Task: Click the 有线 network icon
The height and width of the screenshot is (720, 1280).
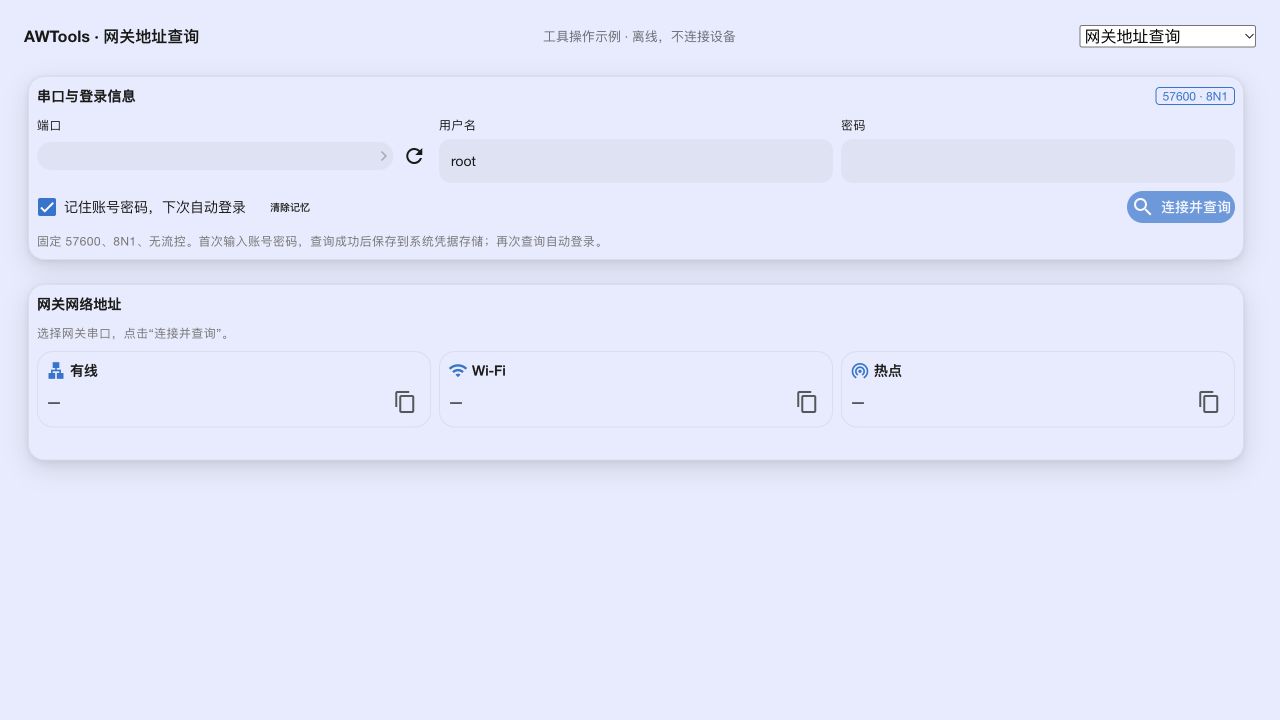Action: tap(56, 371)
